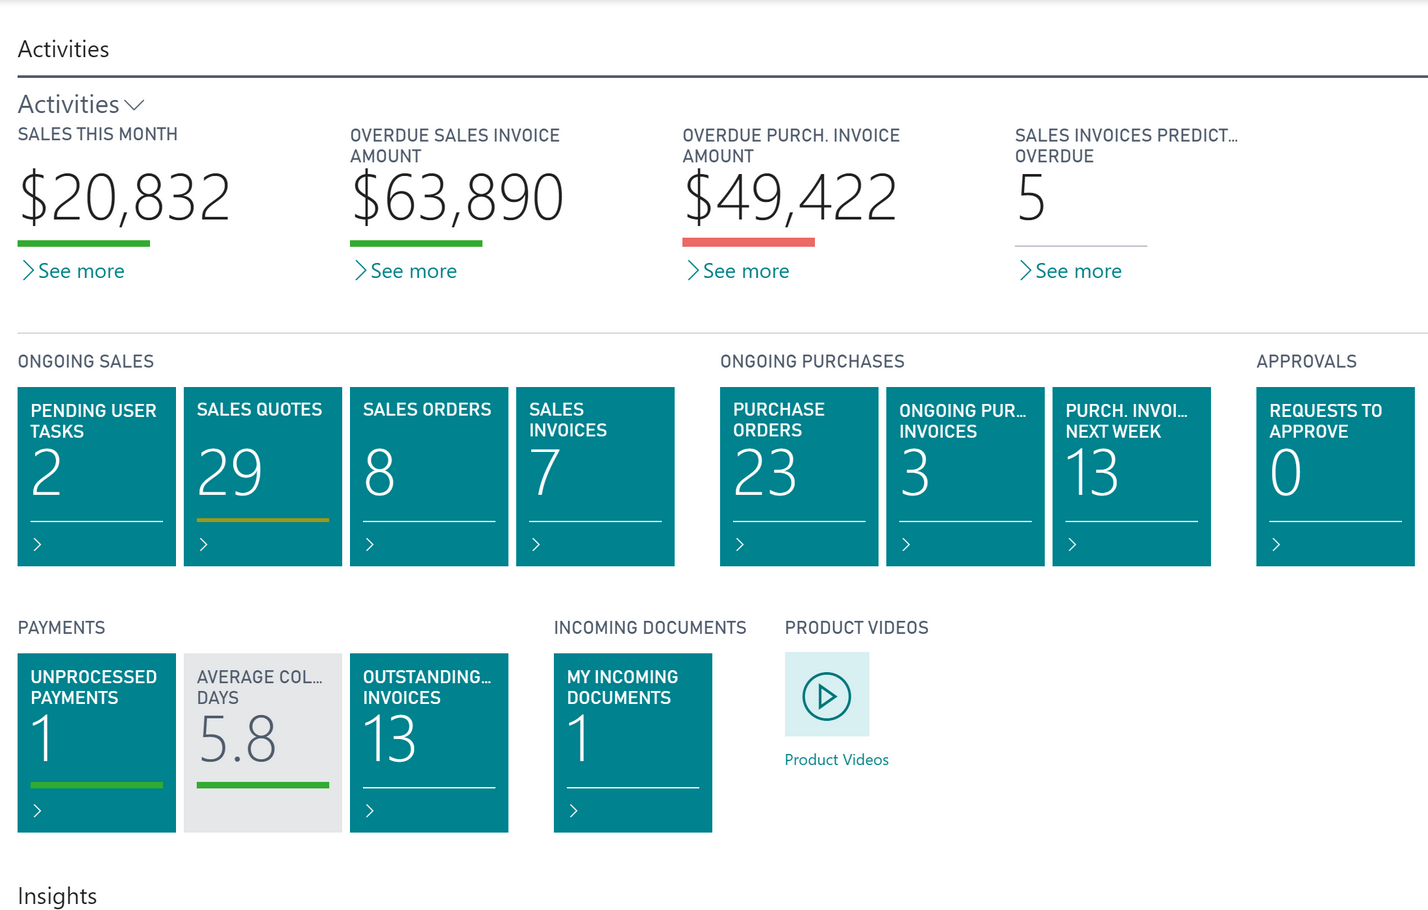Expand the Activities dropdown chevron
This screenshot has width=1428, height=910.
(134, 105)
